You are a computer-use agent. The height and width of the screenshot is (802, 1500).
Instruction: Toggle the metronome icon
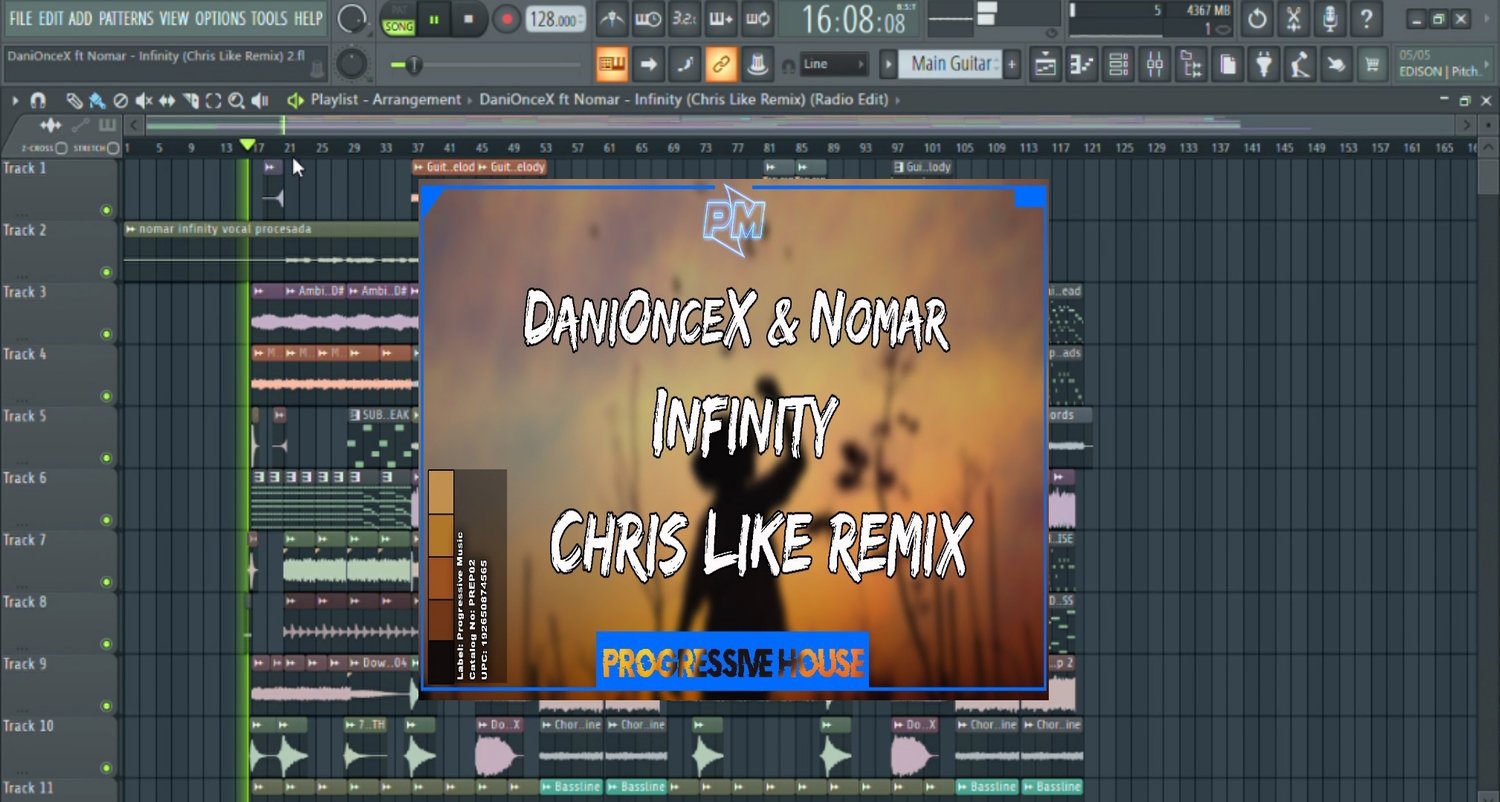pos(612,18)
